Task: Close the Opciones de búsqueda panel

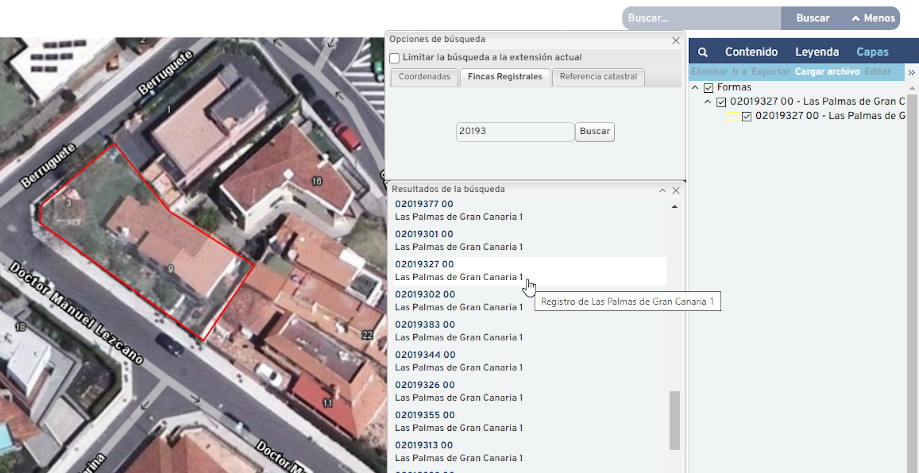Action: (676, 40)
